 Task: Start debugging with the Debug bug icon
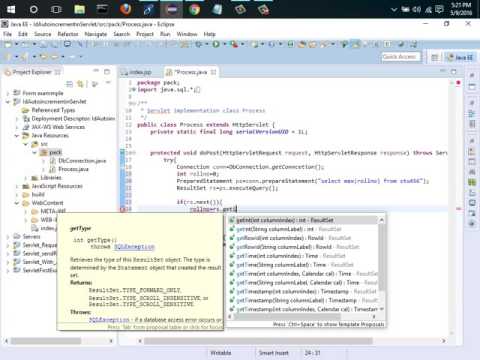pos(199,44)
